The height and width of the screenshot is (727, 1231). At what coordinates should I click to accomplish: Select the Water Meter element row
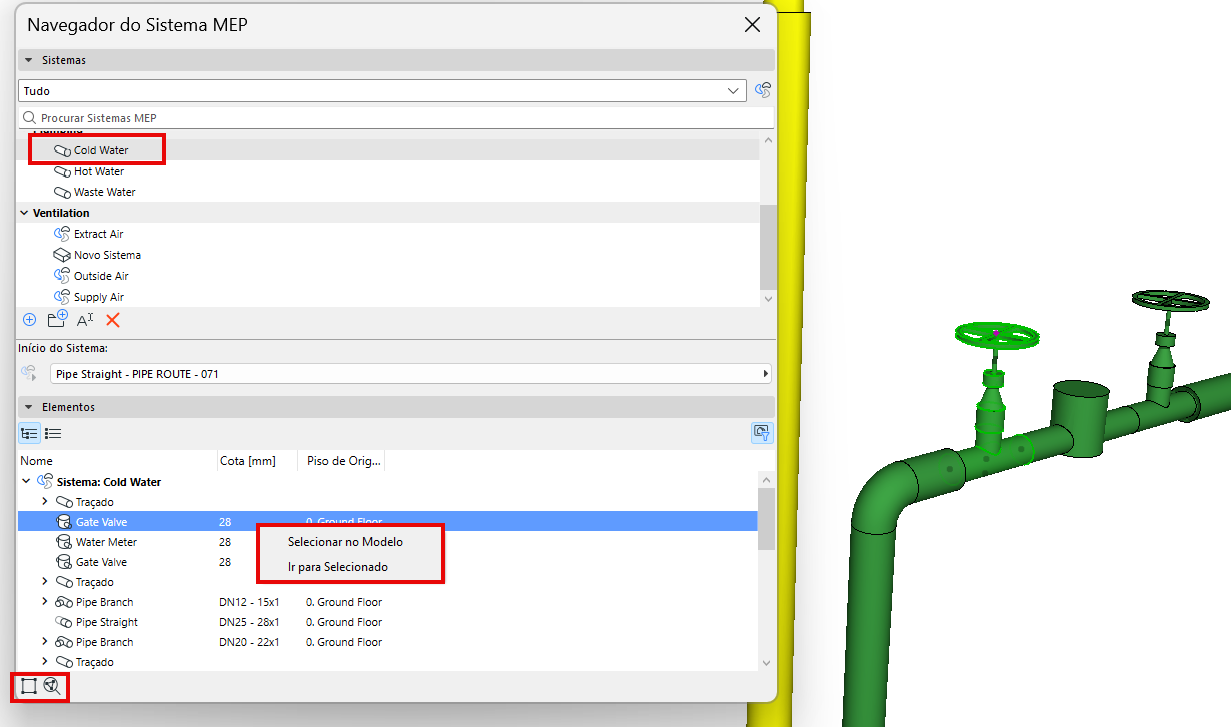tap(388, 542)
